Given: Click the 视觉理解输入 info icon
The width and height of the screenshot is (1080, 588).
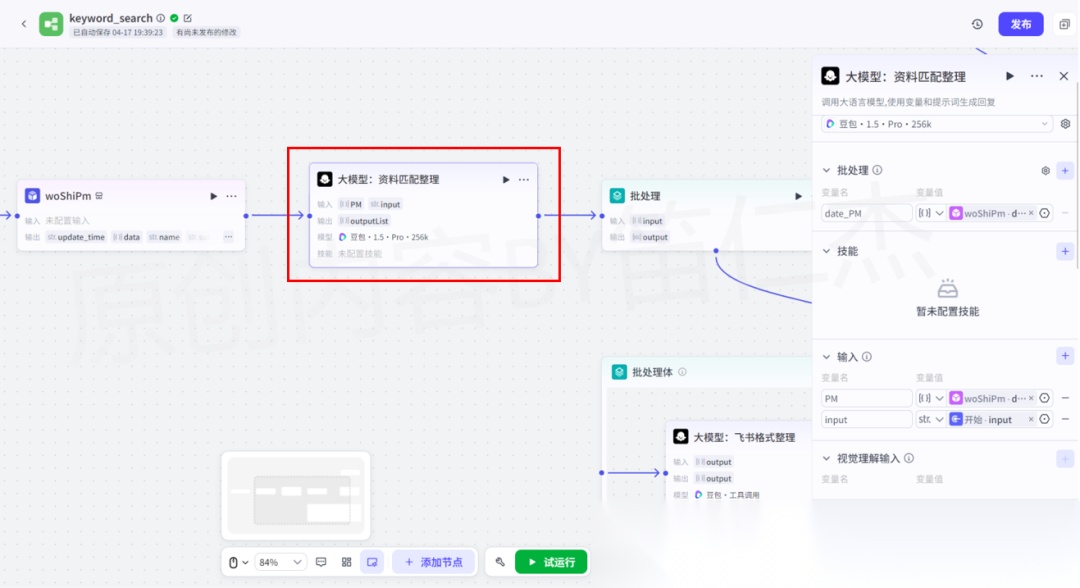Looking at the screenshot, I should coord(908,458).
